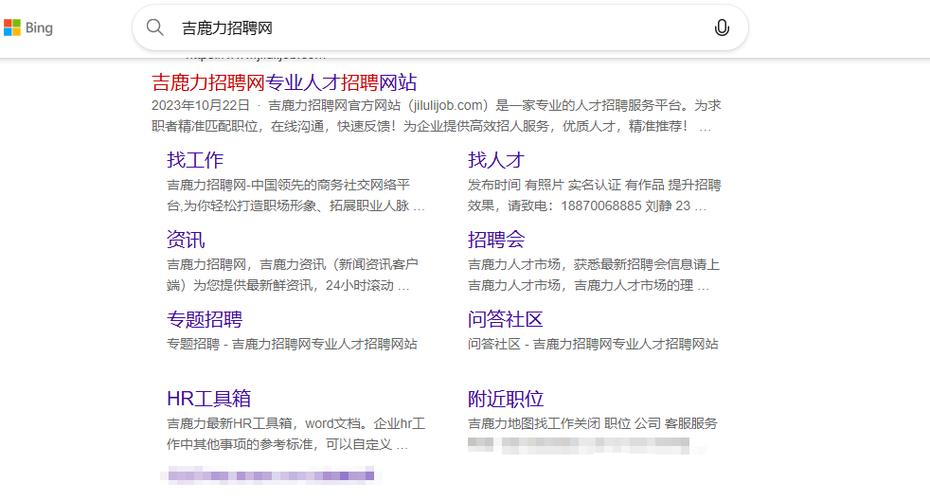Open the 招聘会 sitelink

(x=496, y=240)
